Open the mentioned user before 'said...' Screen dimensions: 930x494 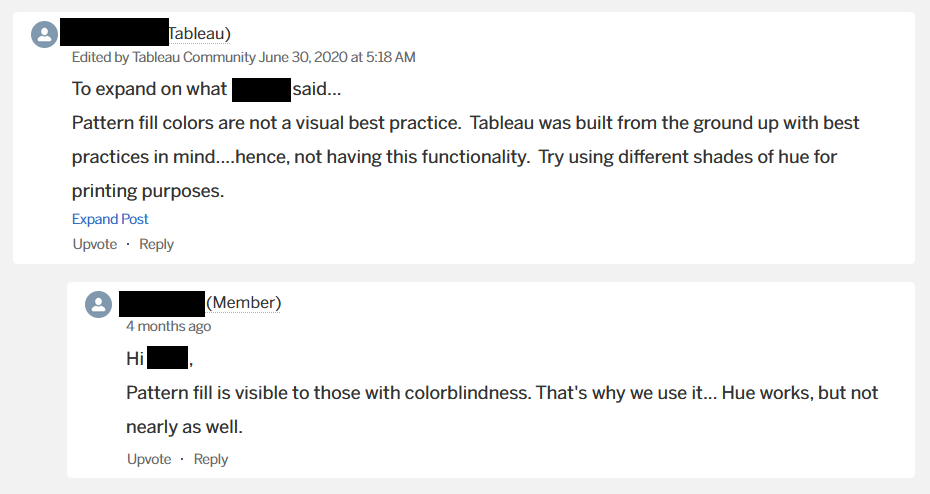[x=262, y=90]
